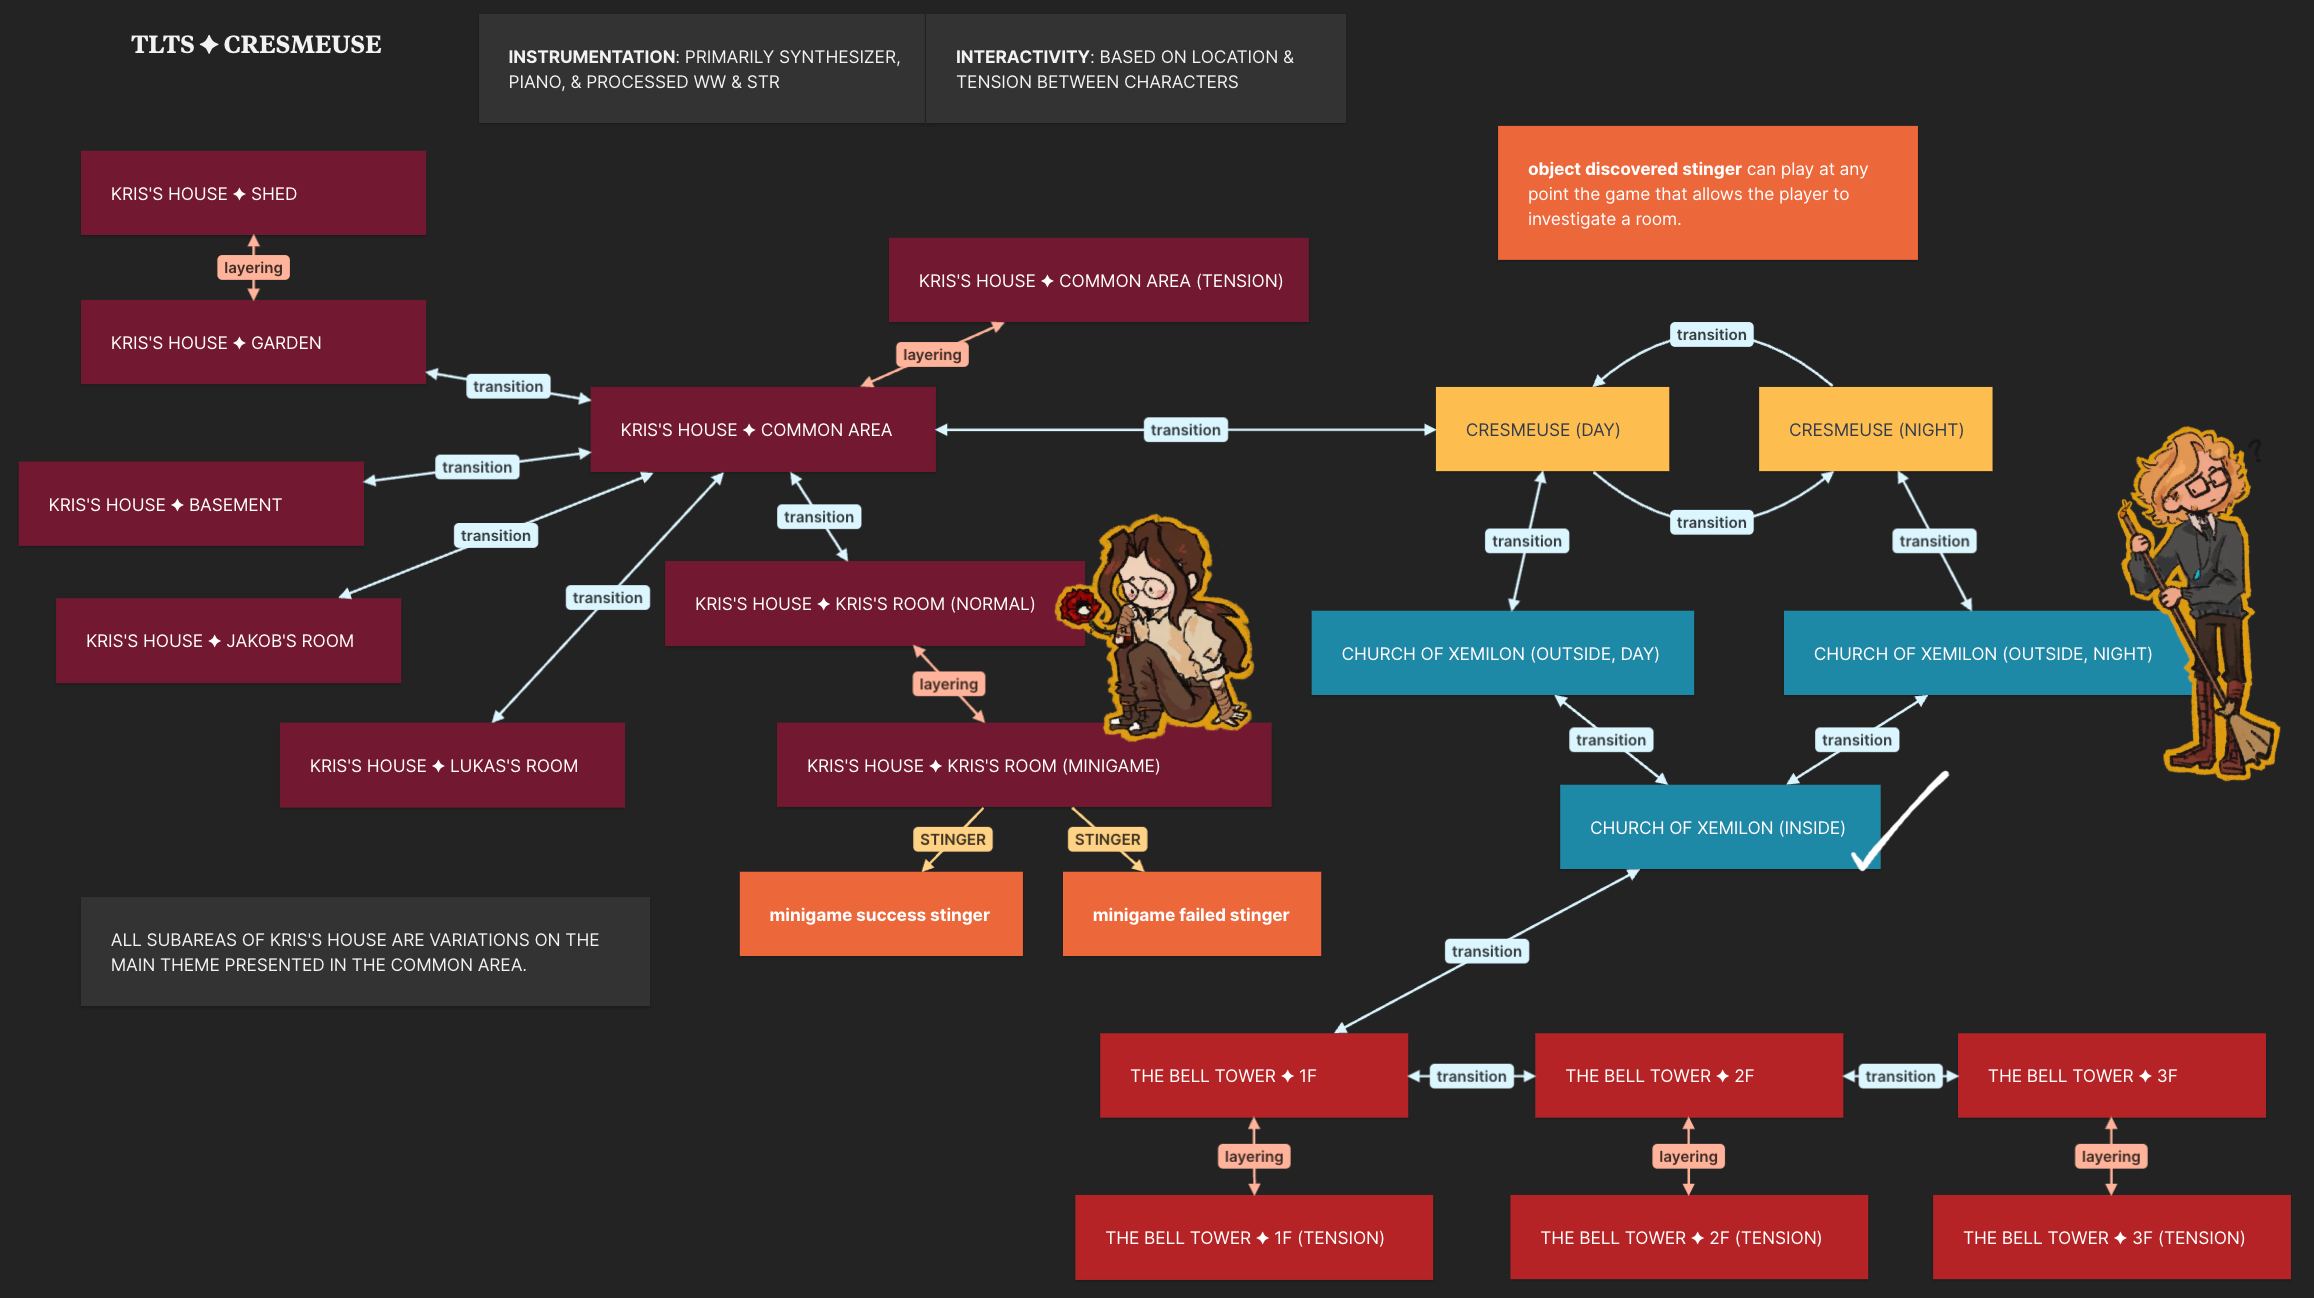Select layering label below Kris's Room (Normal)
Screen dimensions: 2314x1298
[x=948, y=684]
